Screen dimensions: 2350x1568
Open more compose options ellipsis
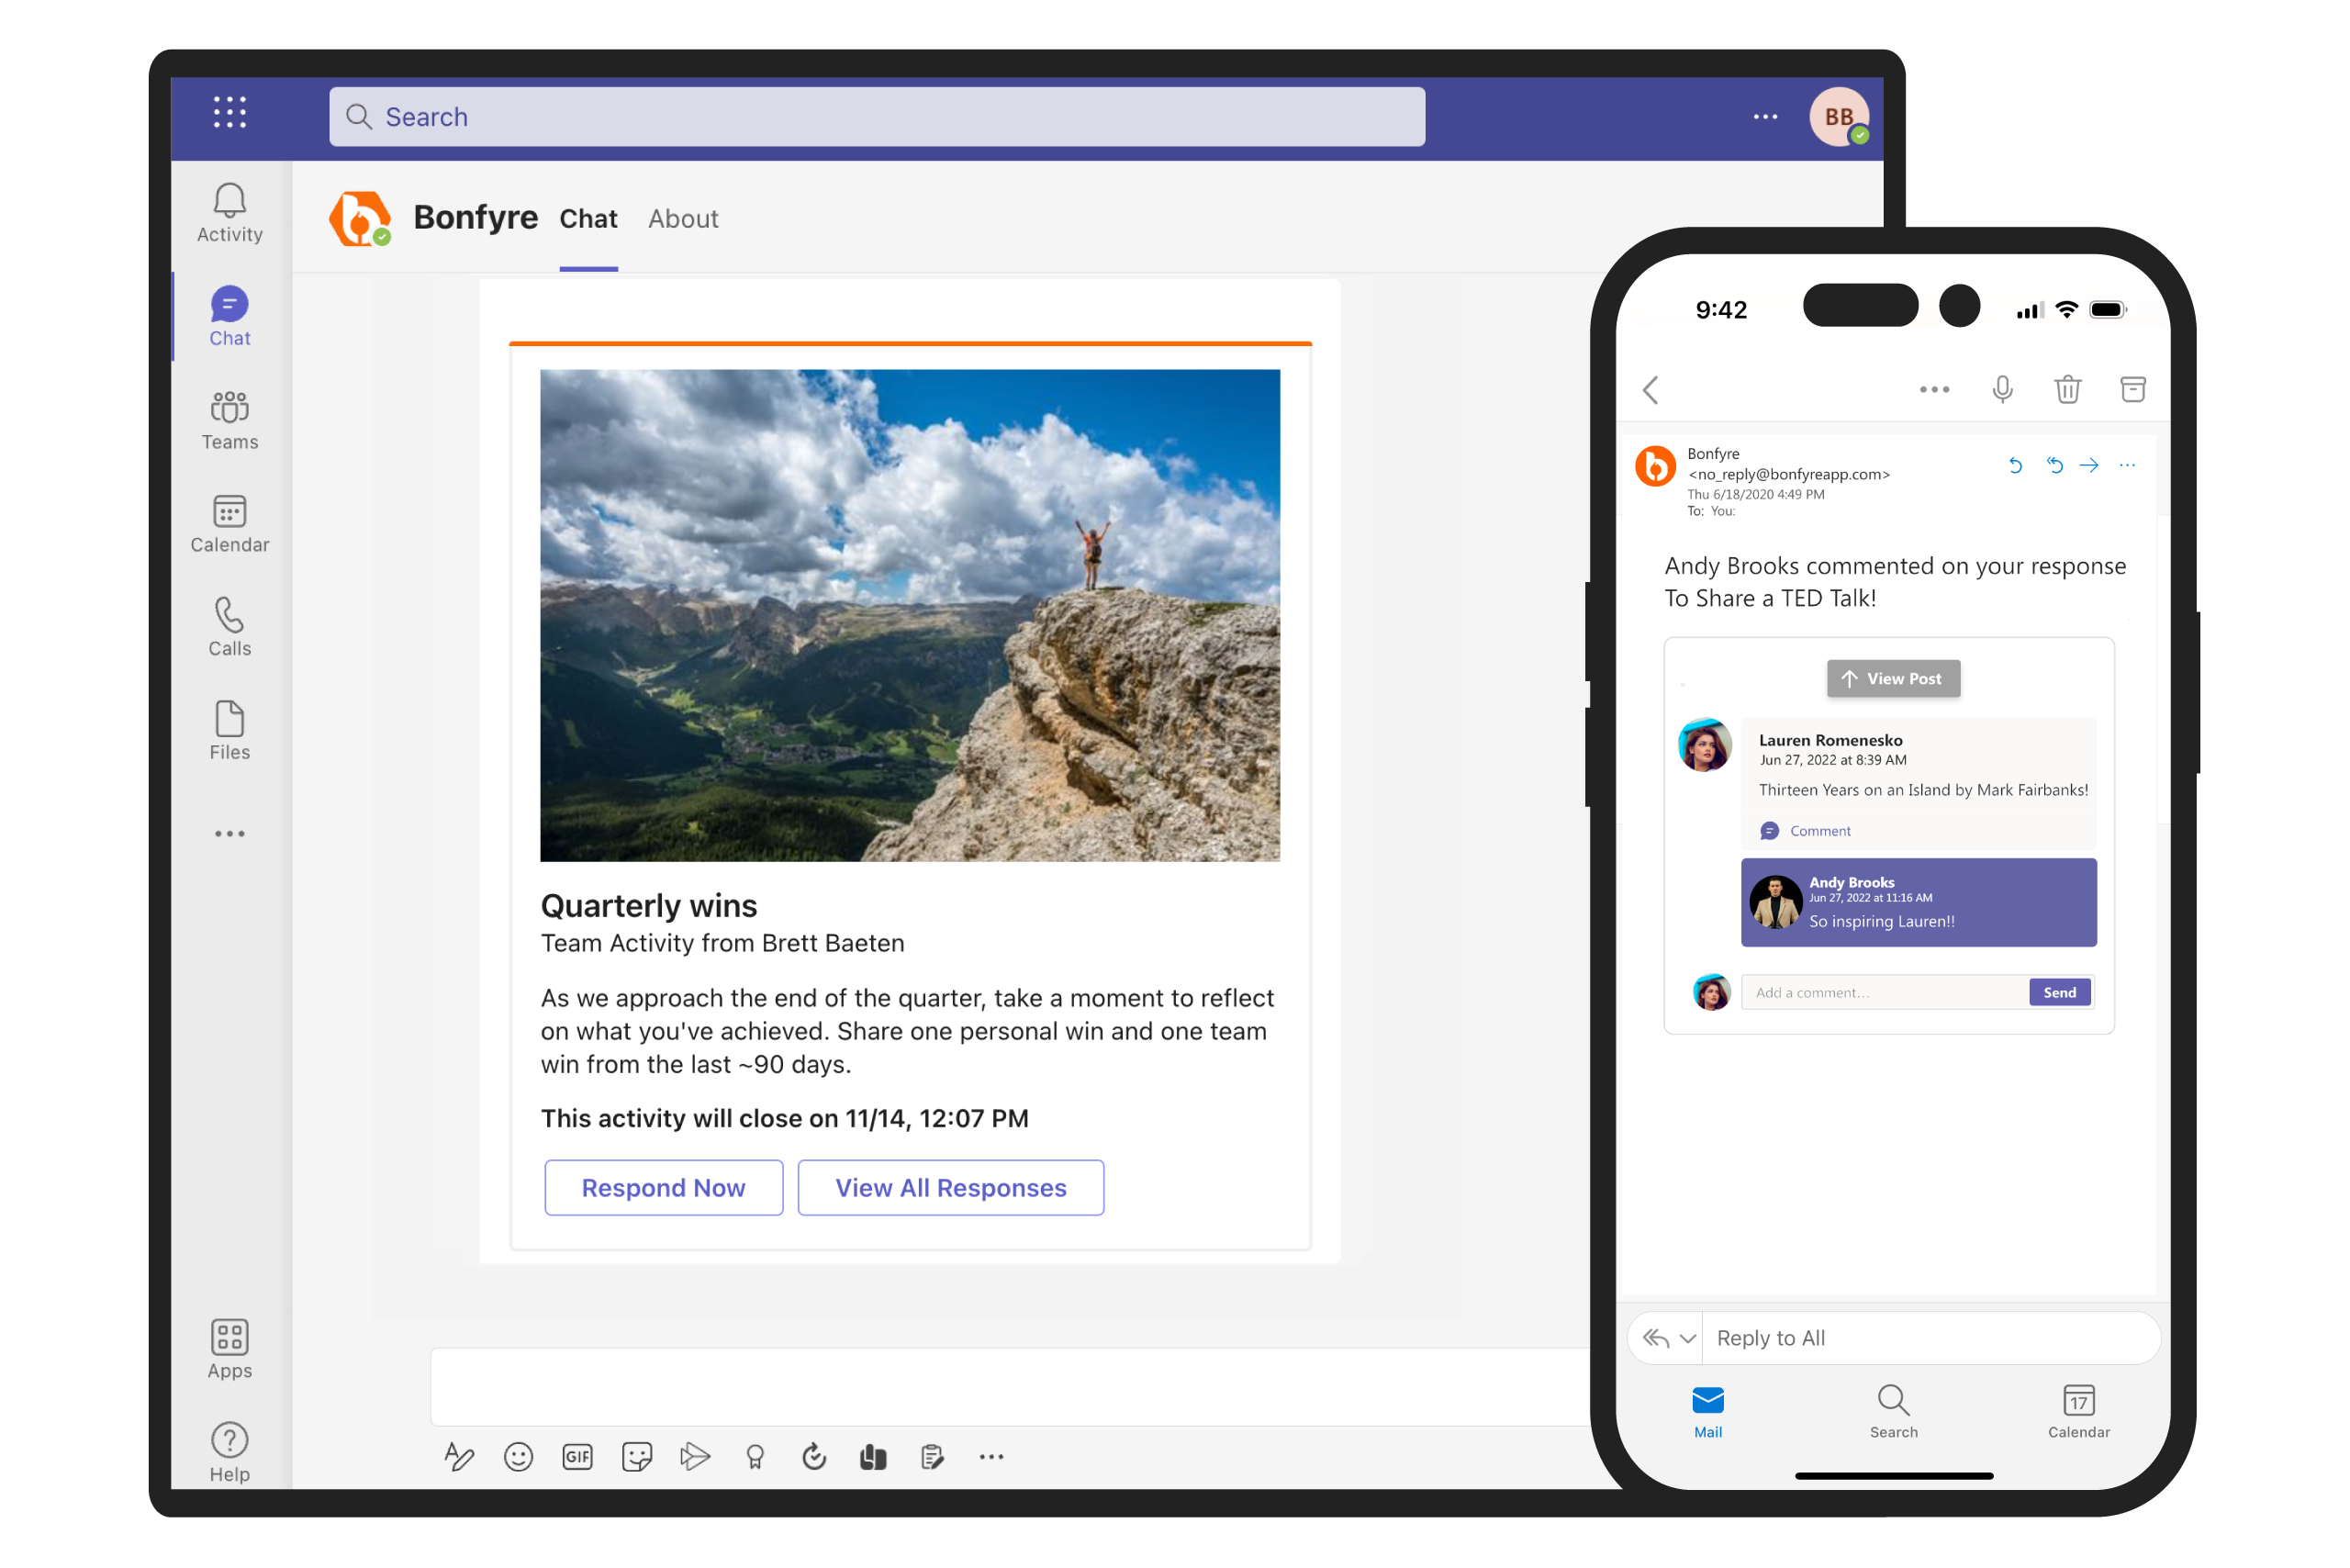(x=991, y=1457)
